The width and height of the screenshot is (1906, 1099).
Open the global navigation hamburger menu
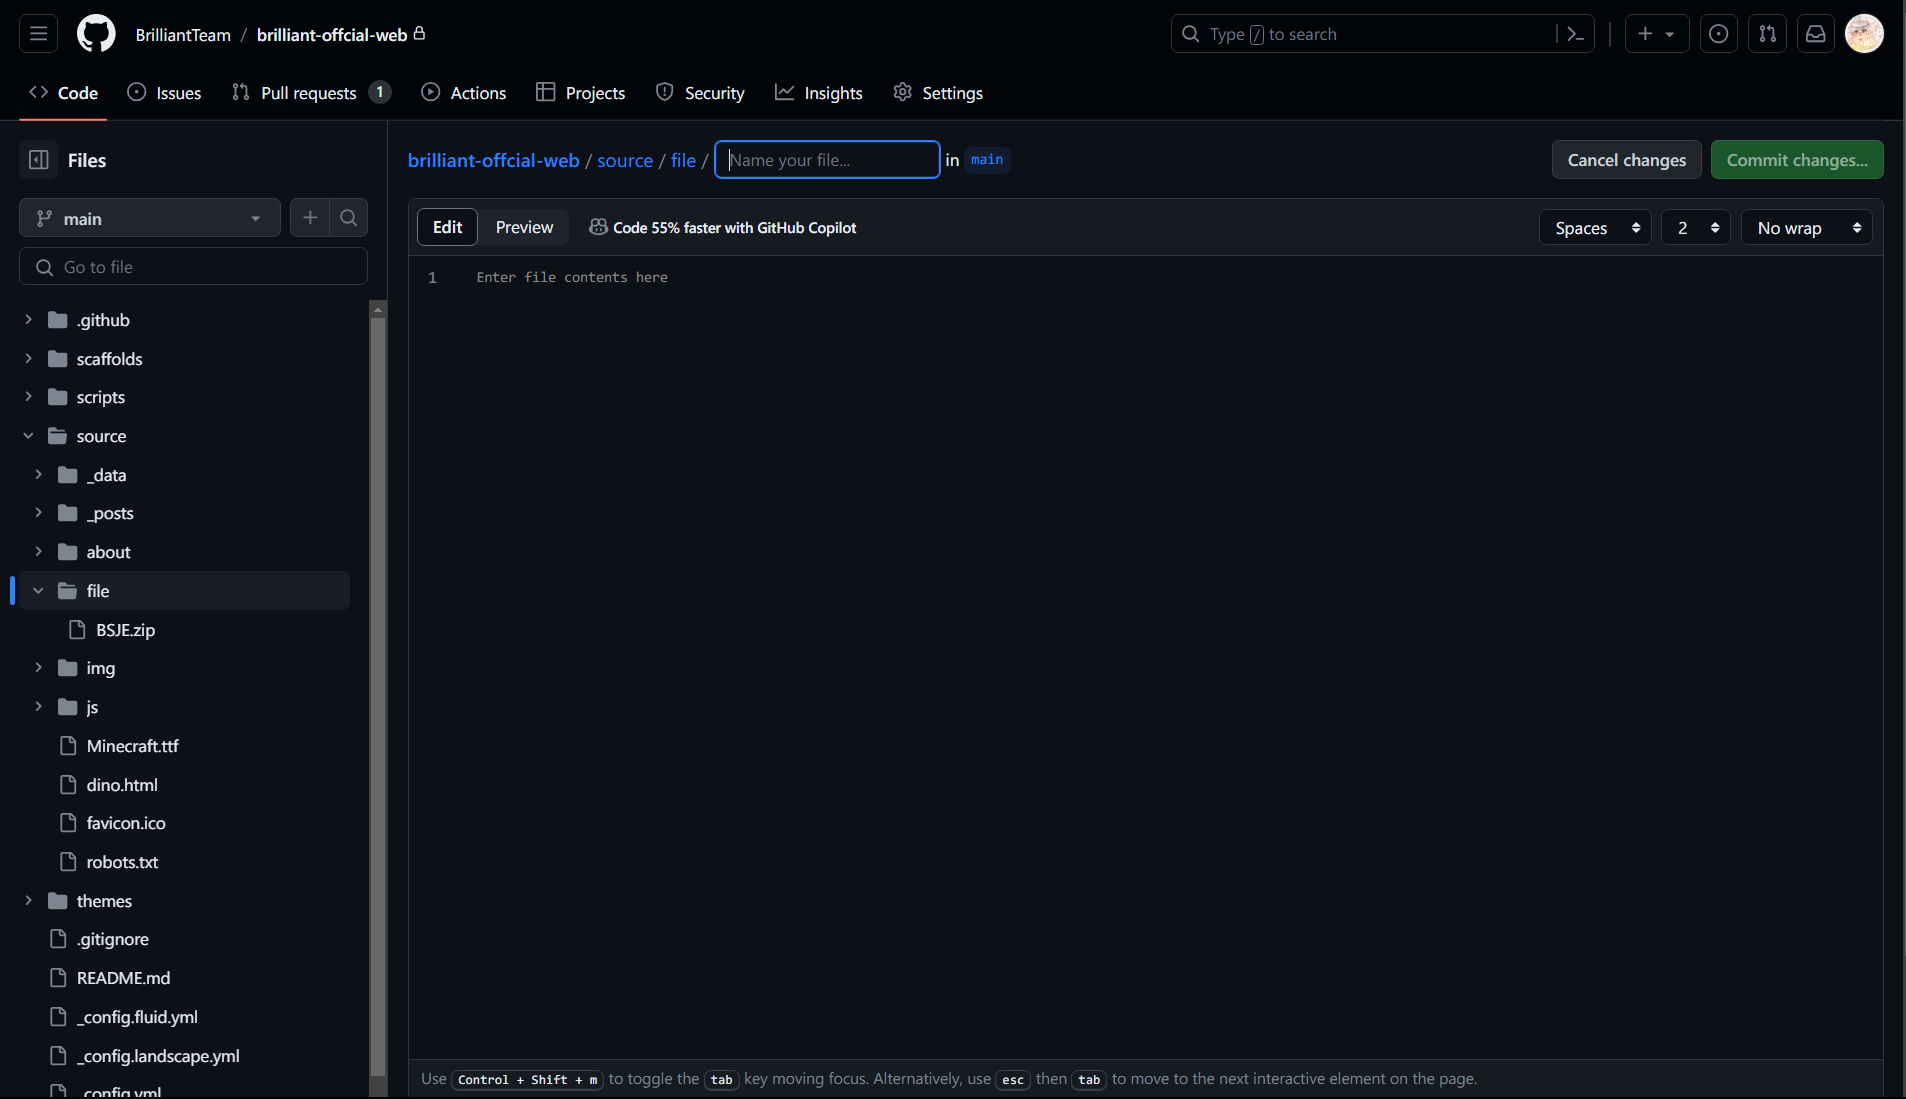pos(39,34)
